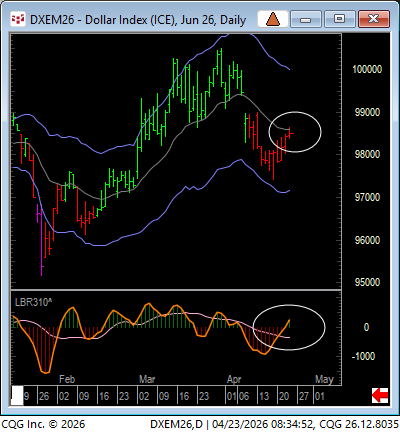Minimize the DXEM26 chart window
The image size is (400, 432).
(306, 19)
